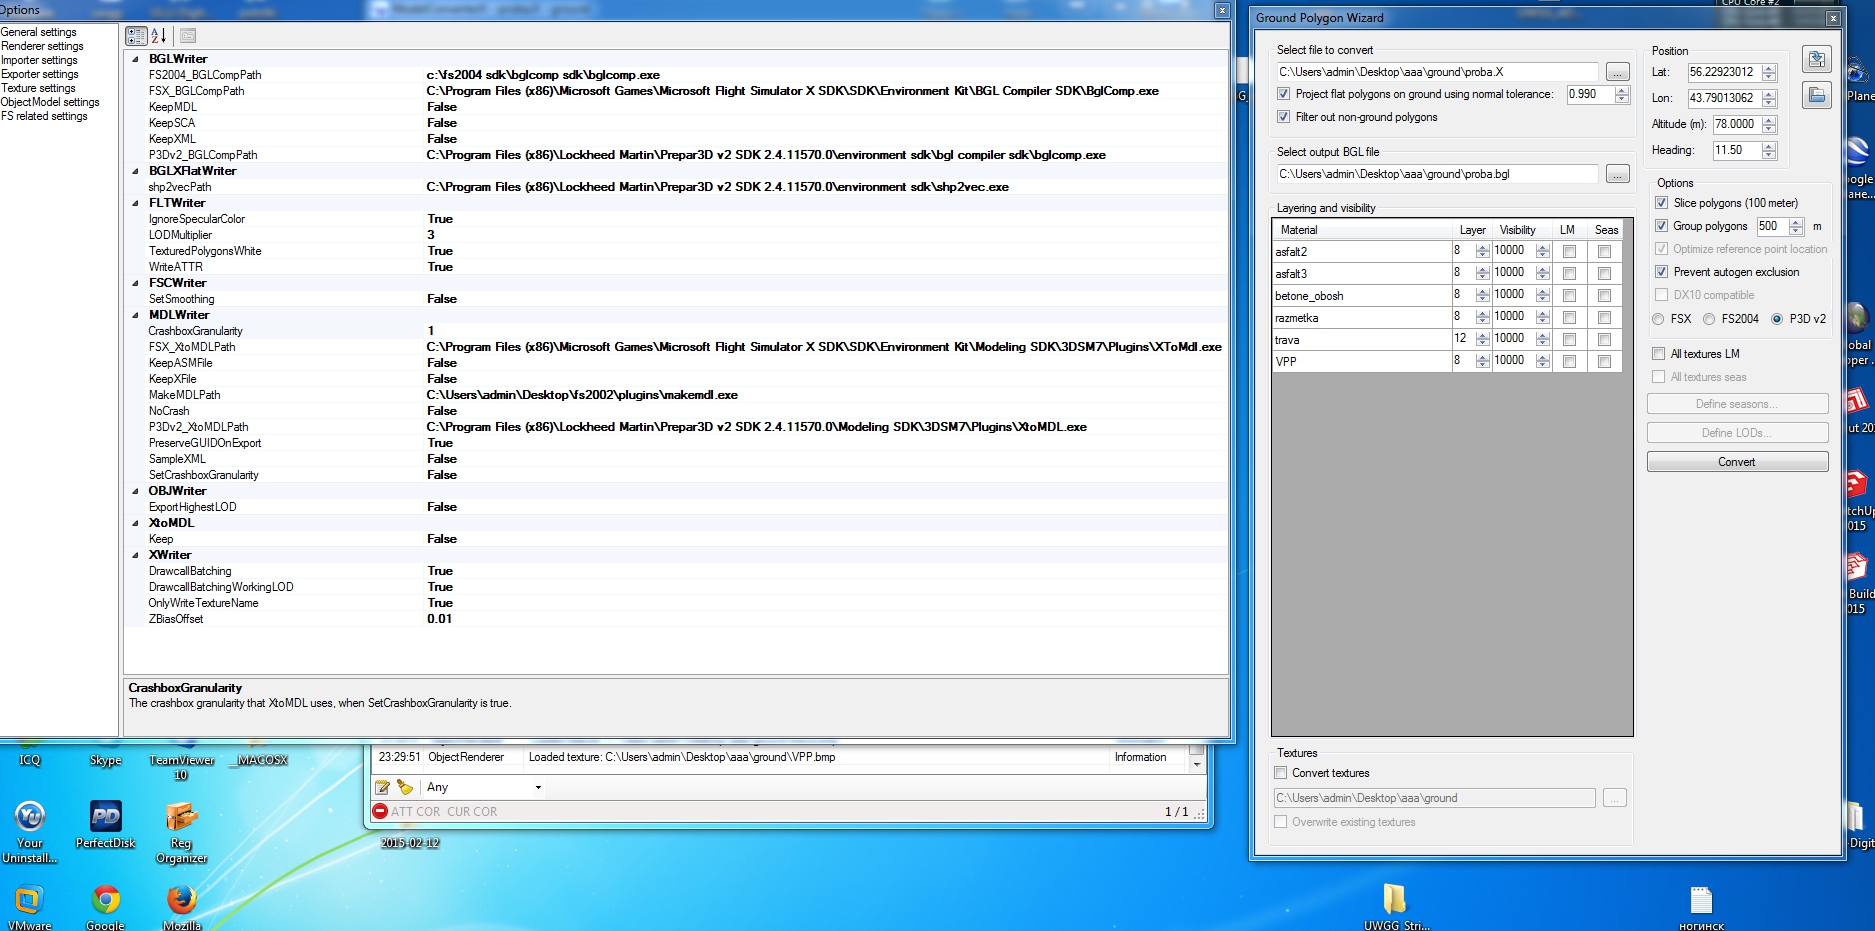
Task: Collapse the BGLXFlatWriter category
Action: click(x=136, y=171)
